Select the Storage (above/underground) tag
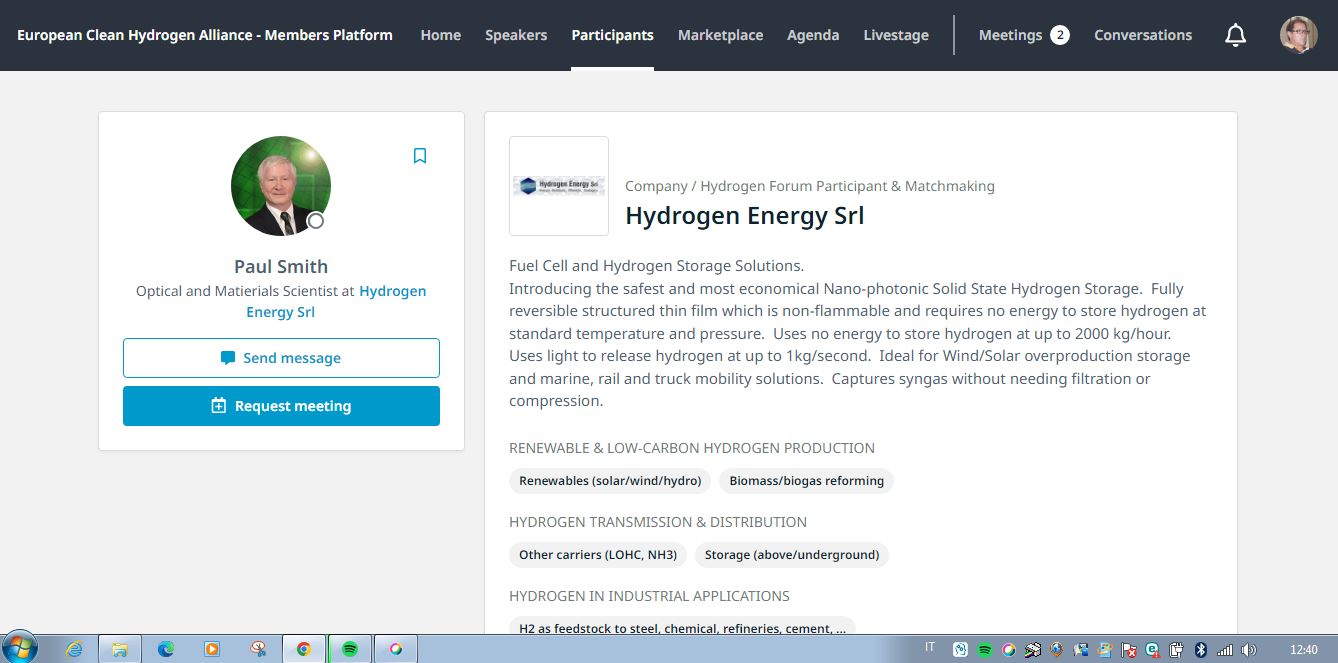The height and width of the screenshot is (663, 1338). (792, 555)
